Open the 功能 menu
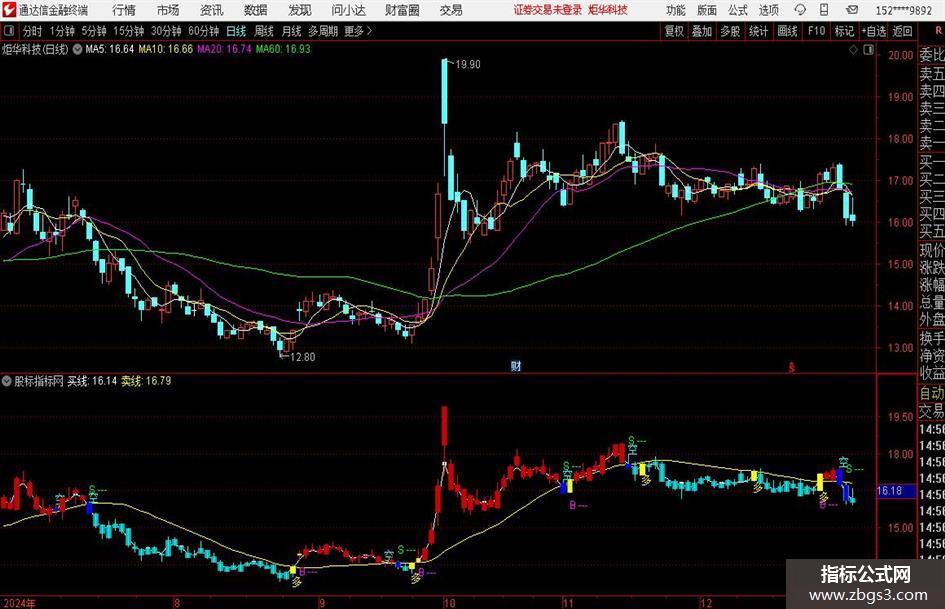945x609 pixels. tap(676, 10)
